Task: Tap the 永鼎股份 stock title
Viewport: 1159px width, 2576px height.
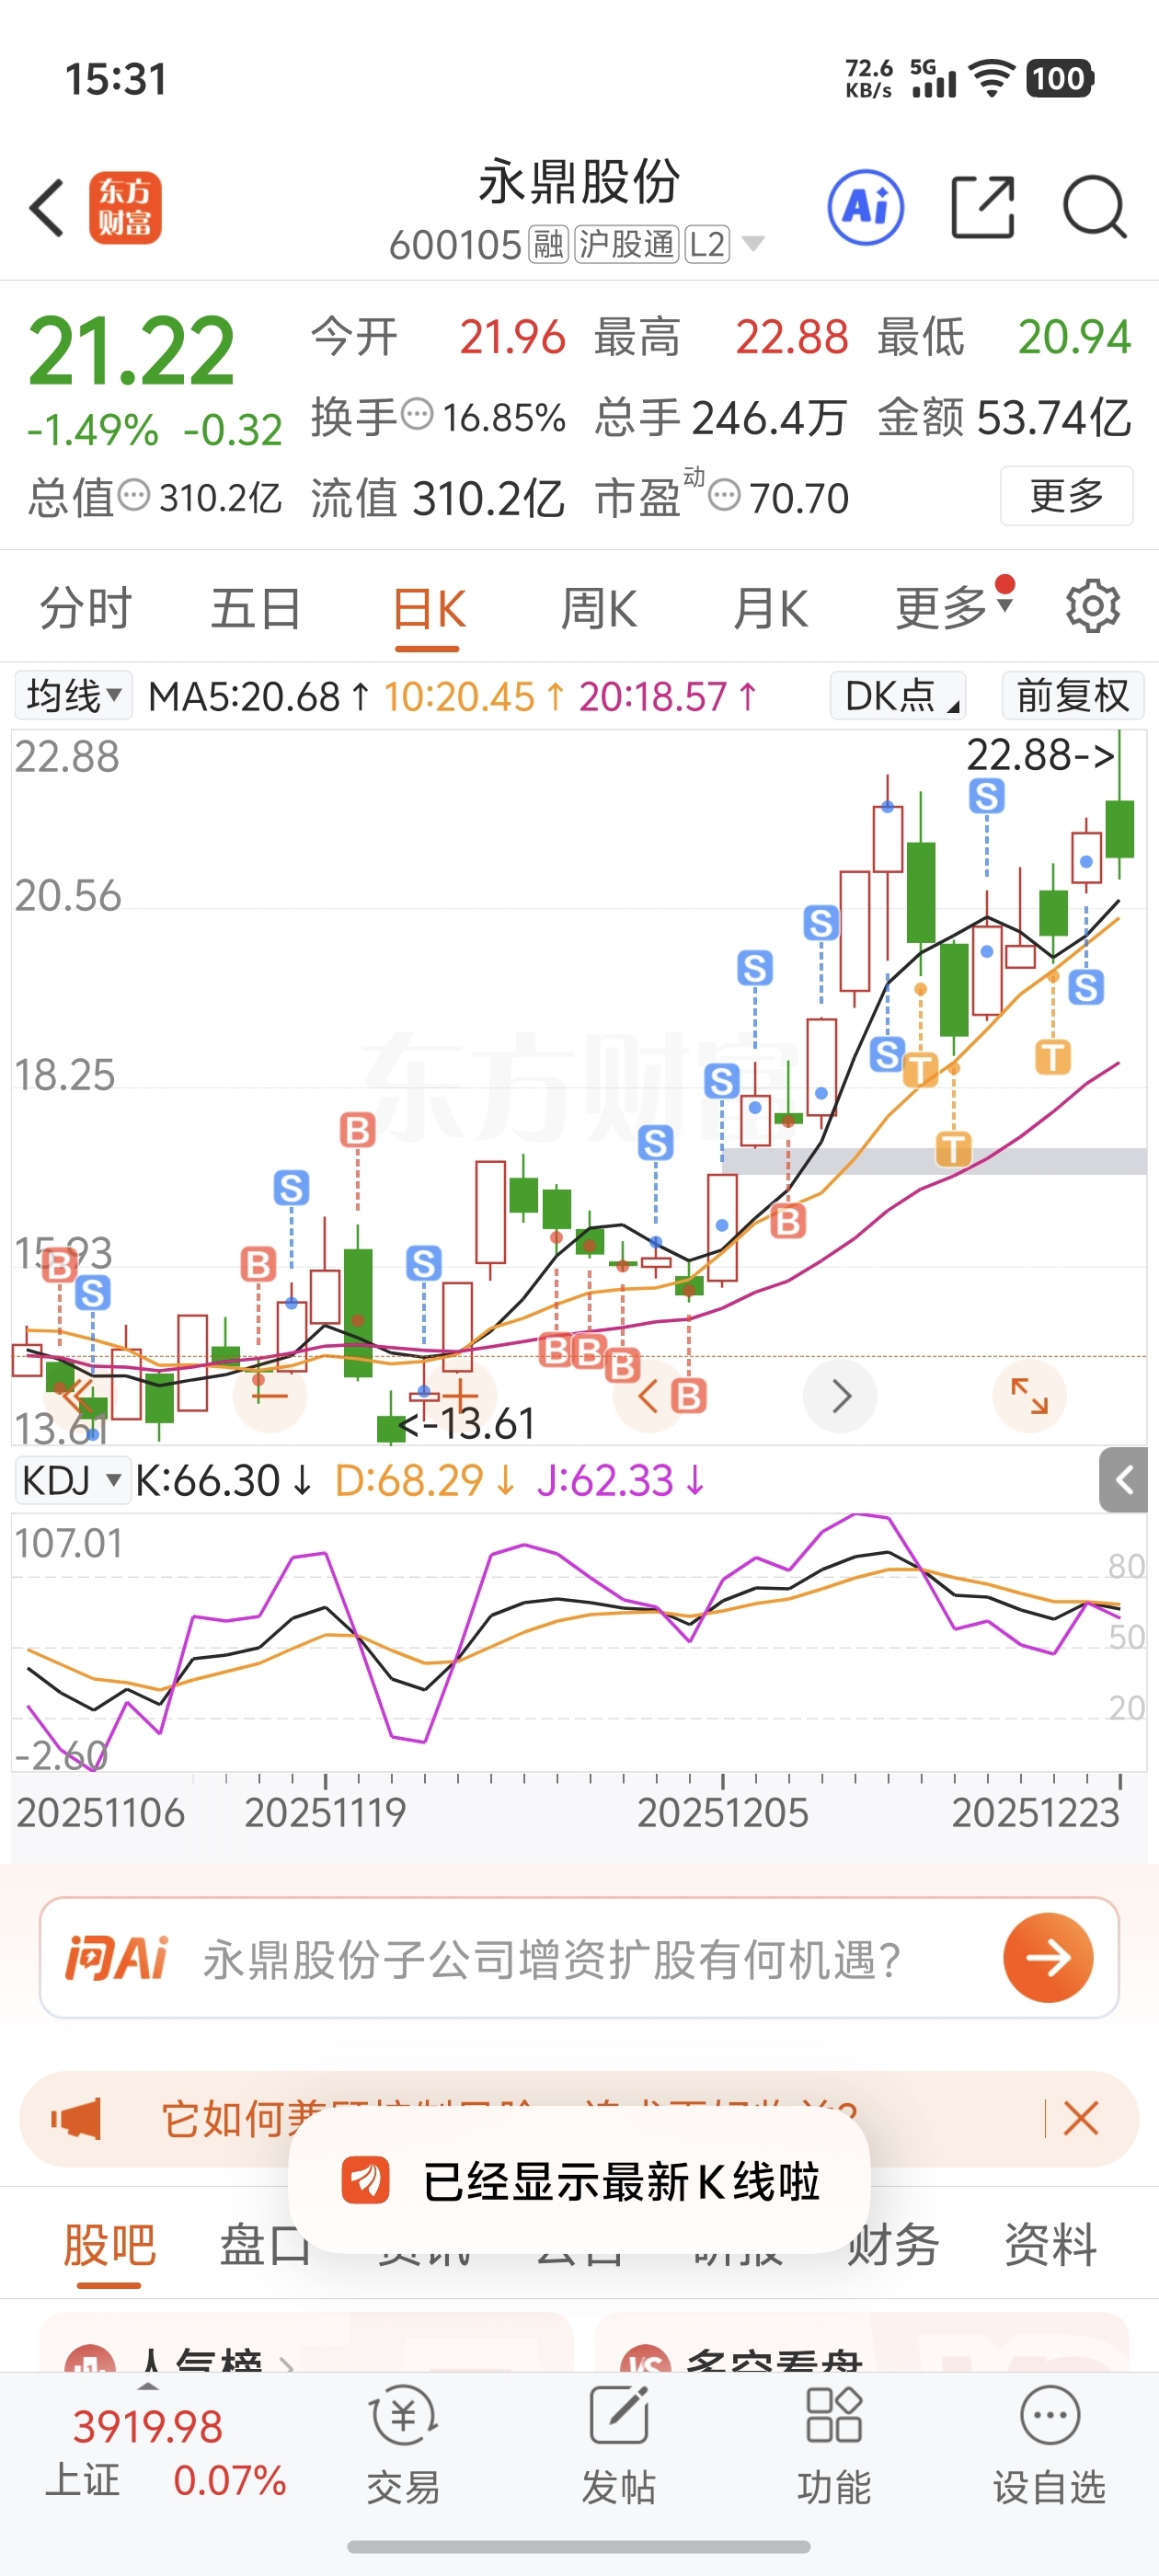Action: [579, 182]
